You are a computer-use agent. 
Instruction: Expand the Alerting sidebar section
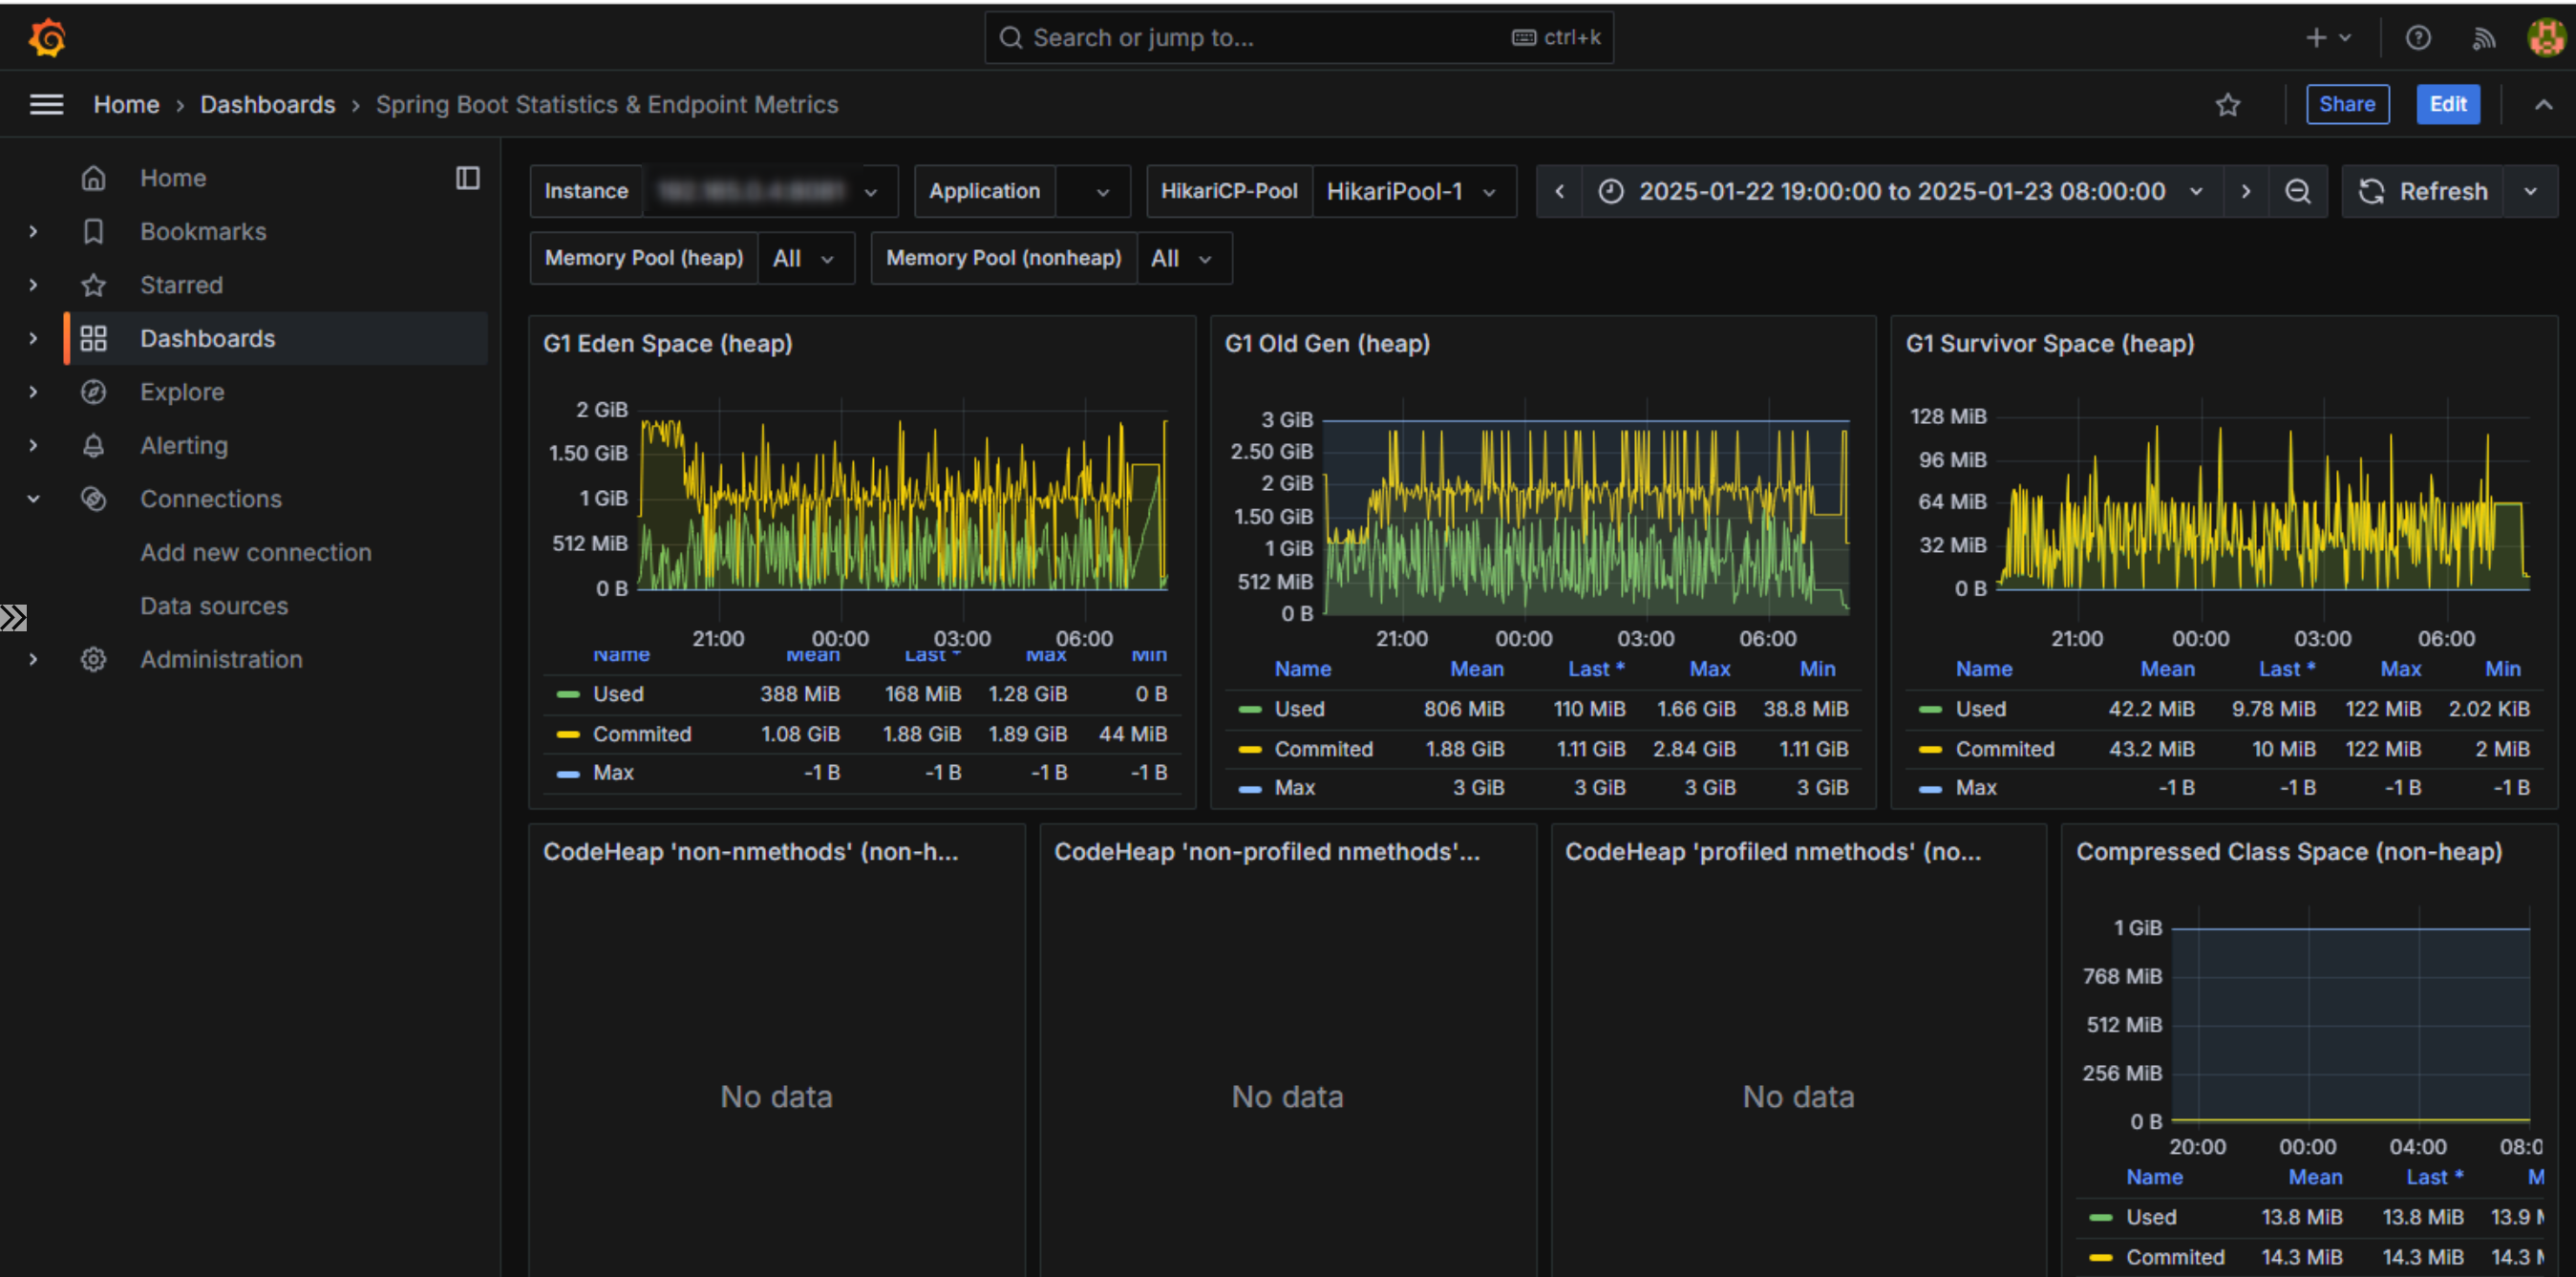pyautogui.click(x=33, y=446)
